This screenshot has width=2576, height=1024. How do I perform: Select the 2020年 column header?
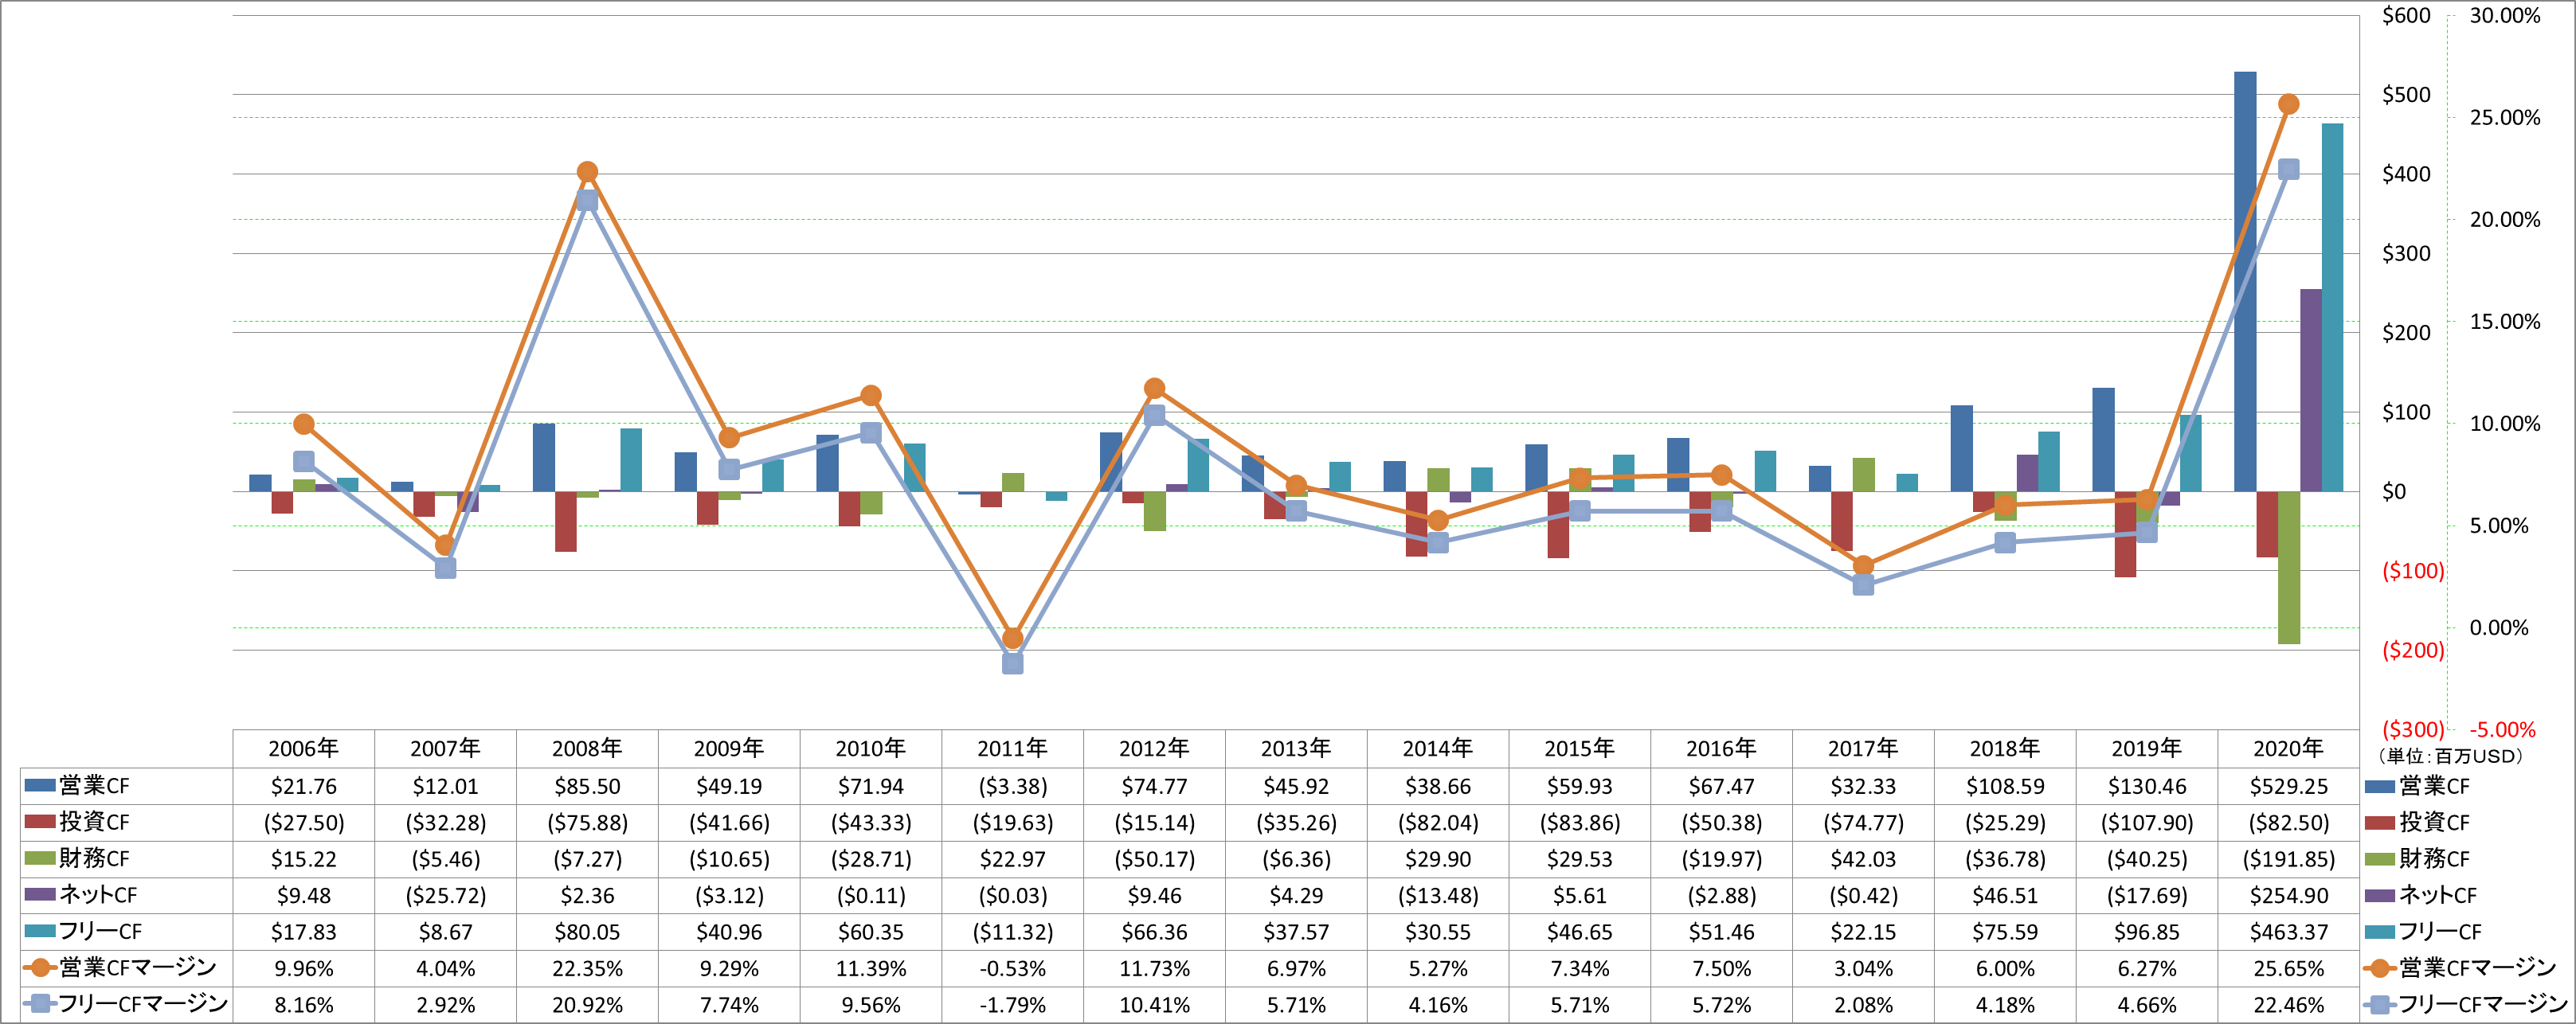pos(2288,748)
